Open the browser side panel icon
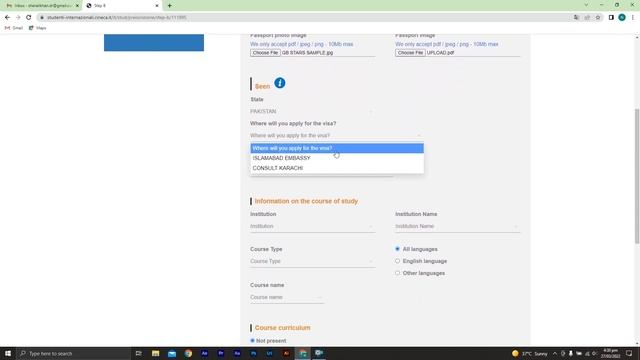Image resolution: width=640 pixels, height=360 pixels. pyautogui.click(x=611, y=18)
